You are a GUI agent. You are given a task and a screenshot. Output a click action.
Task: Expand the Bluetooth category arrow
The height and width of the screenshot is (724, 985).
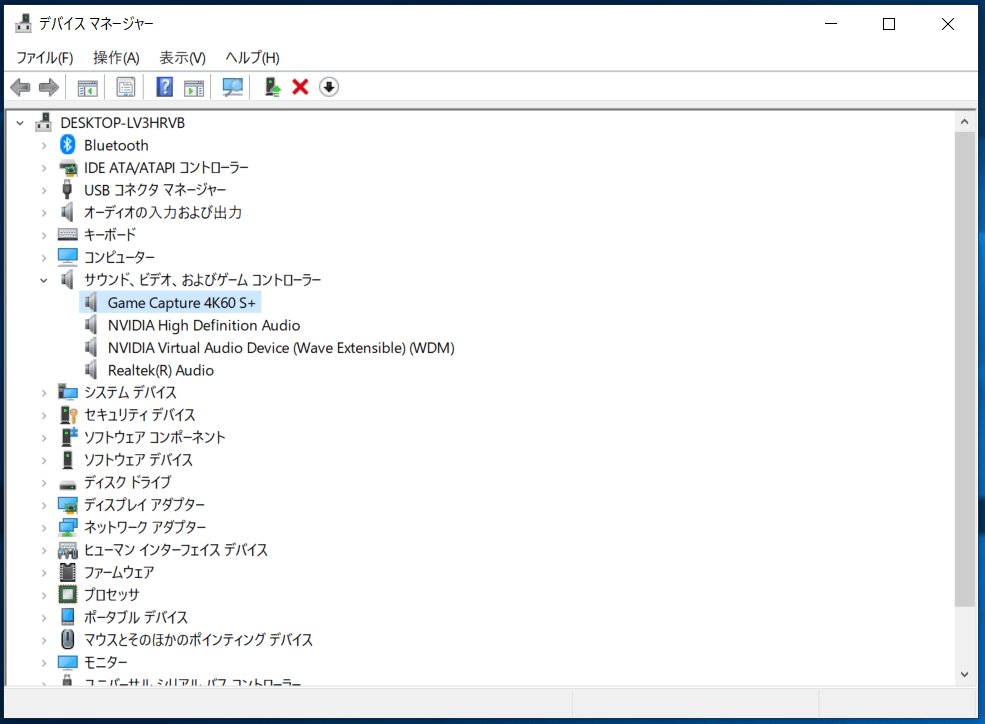tap(43, 146)
